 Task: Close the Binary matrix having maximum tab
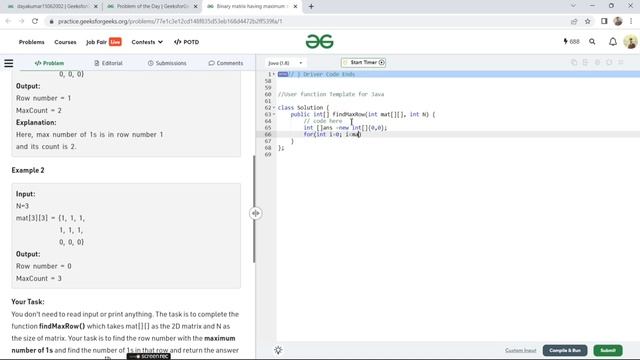295,7
